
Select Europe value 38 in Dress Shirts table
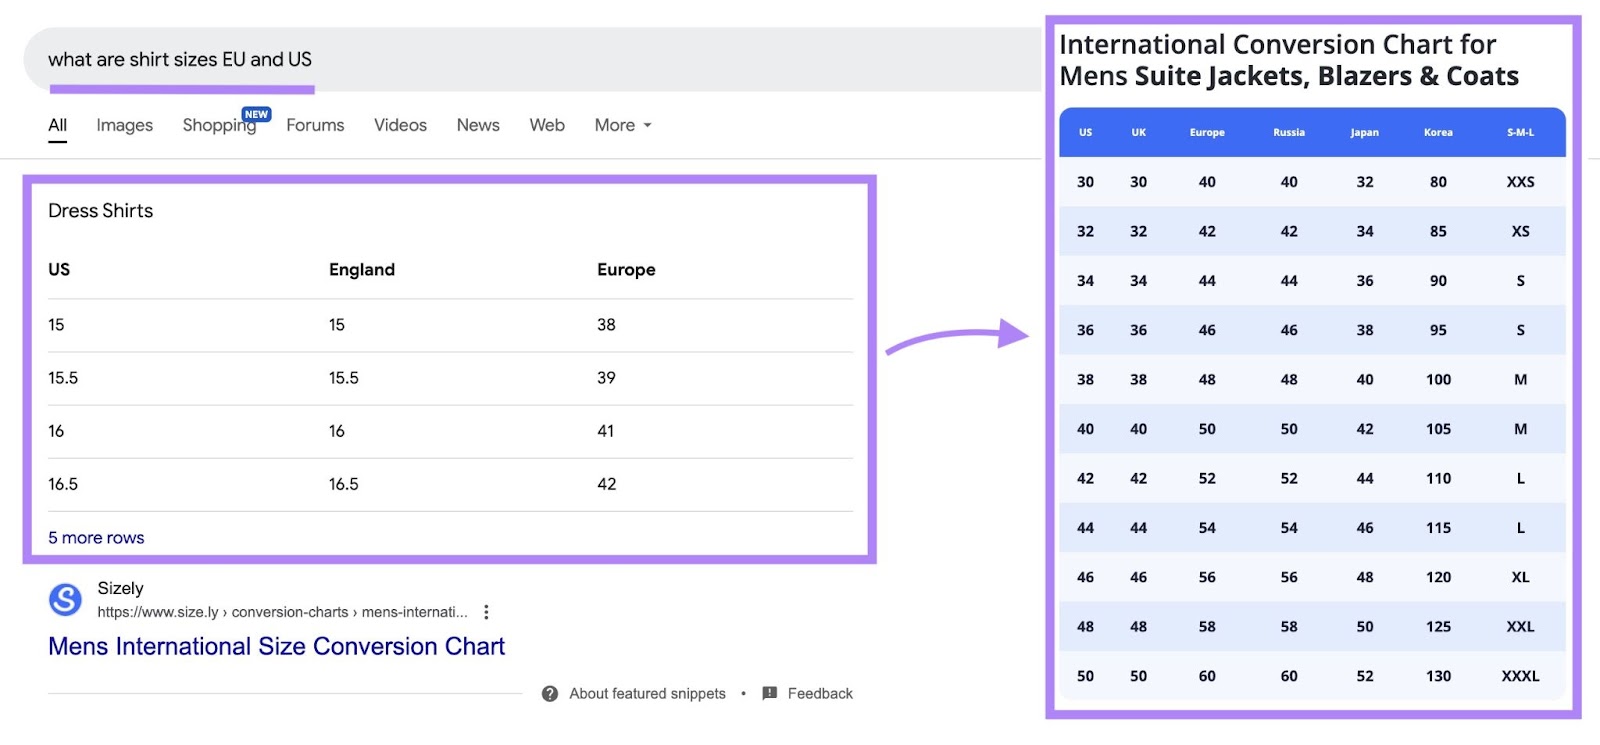pos(606,325)
